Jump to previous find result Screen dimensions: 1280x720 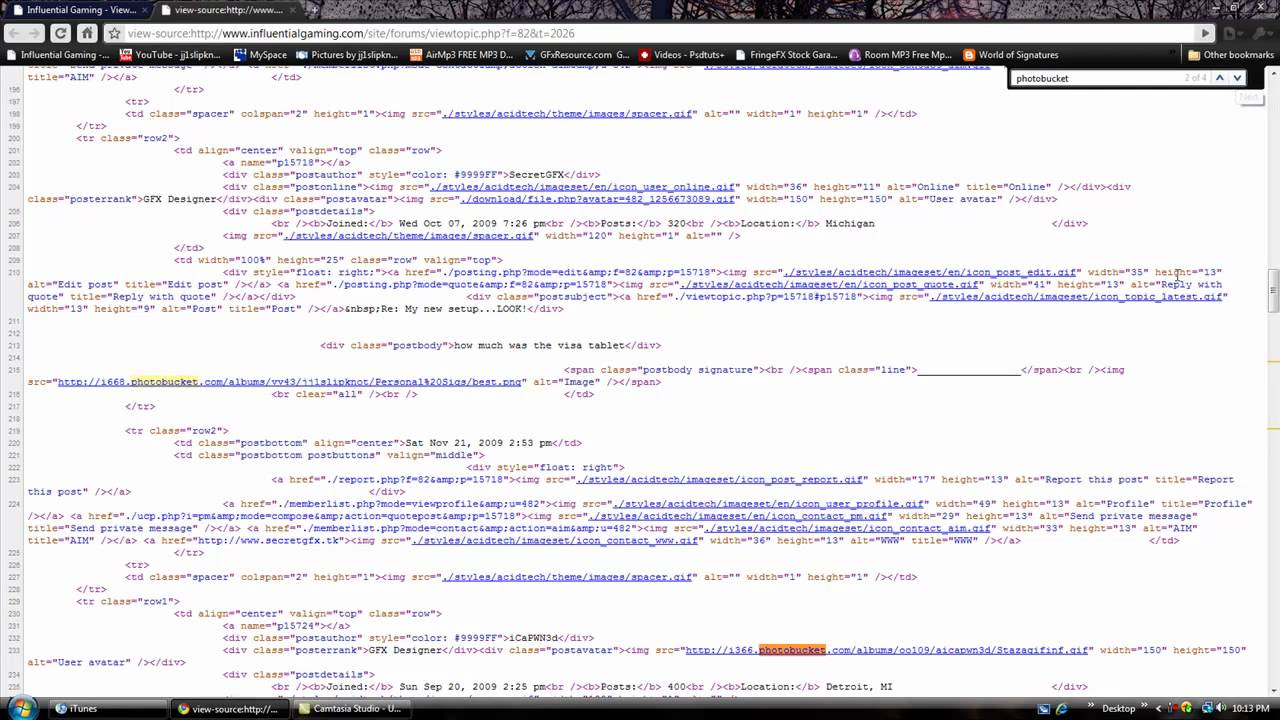[1220, 78]
